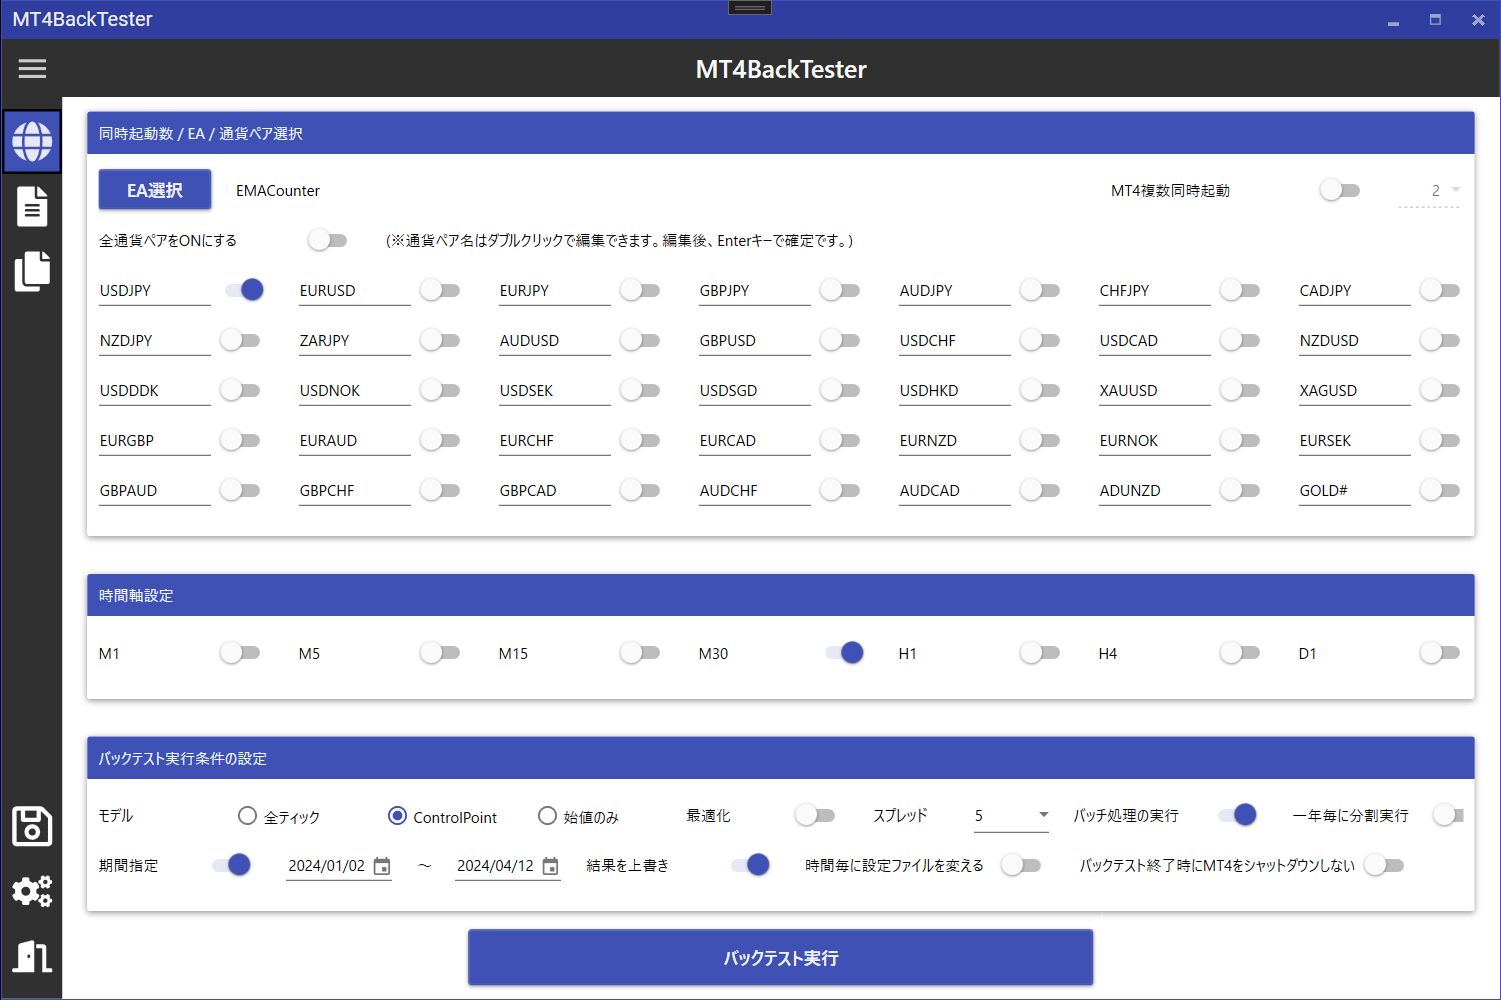Click the EMACounter EA name text

(278, 191)
